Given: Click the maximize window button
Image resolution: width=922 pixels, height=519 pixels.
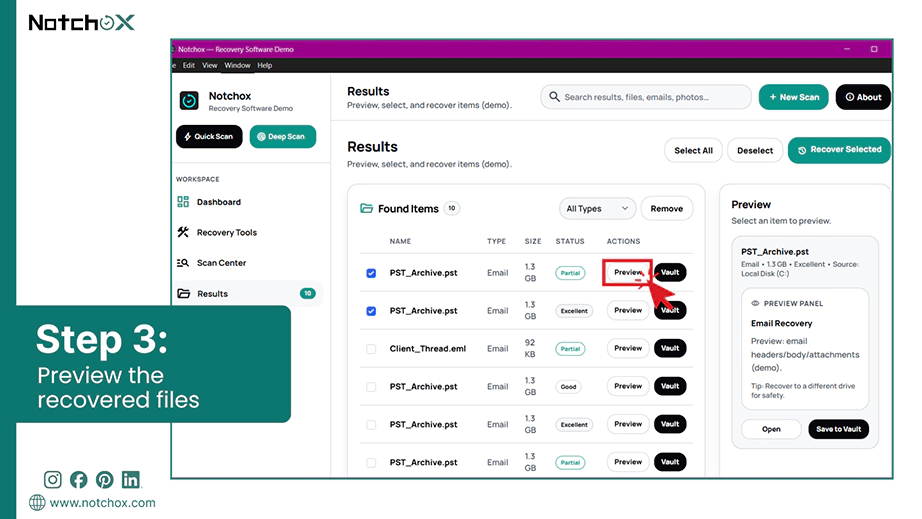Looking at the screenshot, I should coord(874,49).
